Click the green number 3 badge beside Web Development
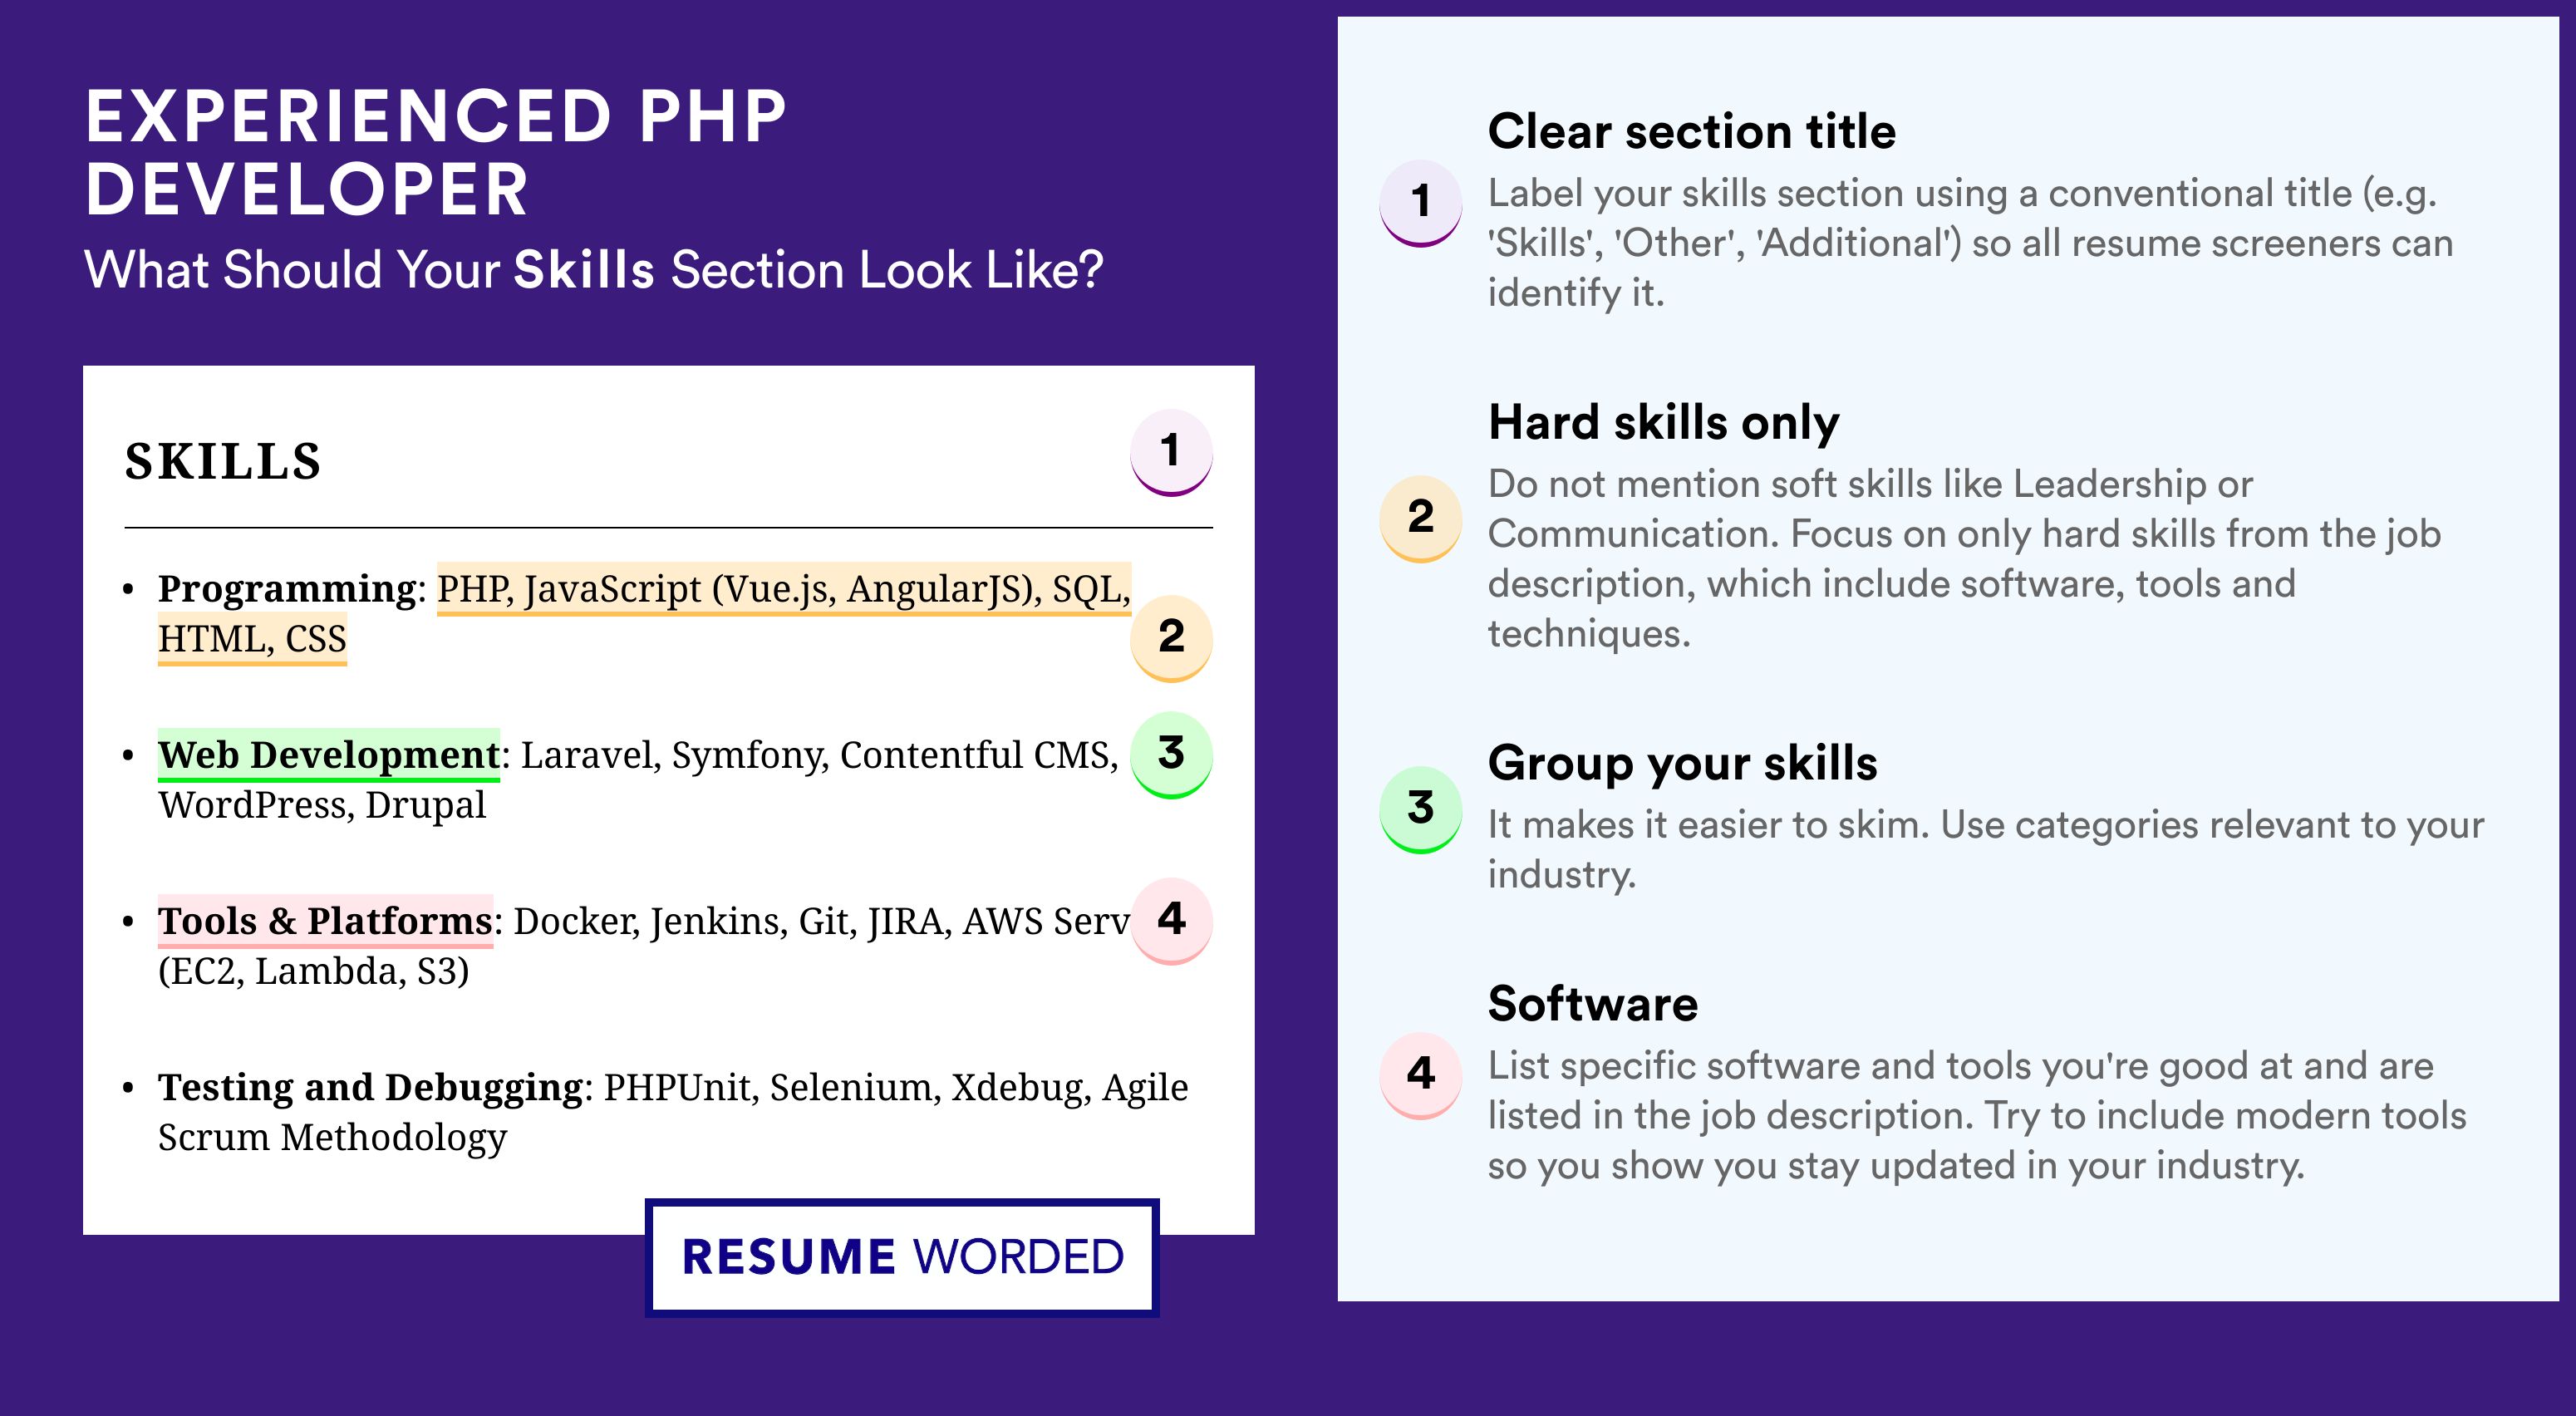 click(x=1171, y=754)
